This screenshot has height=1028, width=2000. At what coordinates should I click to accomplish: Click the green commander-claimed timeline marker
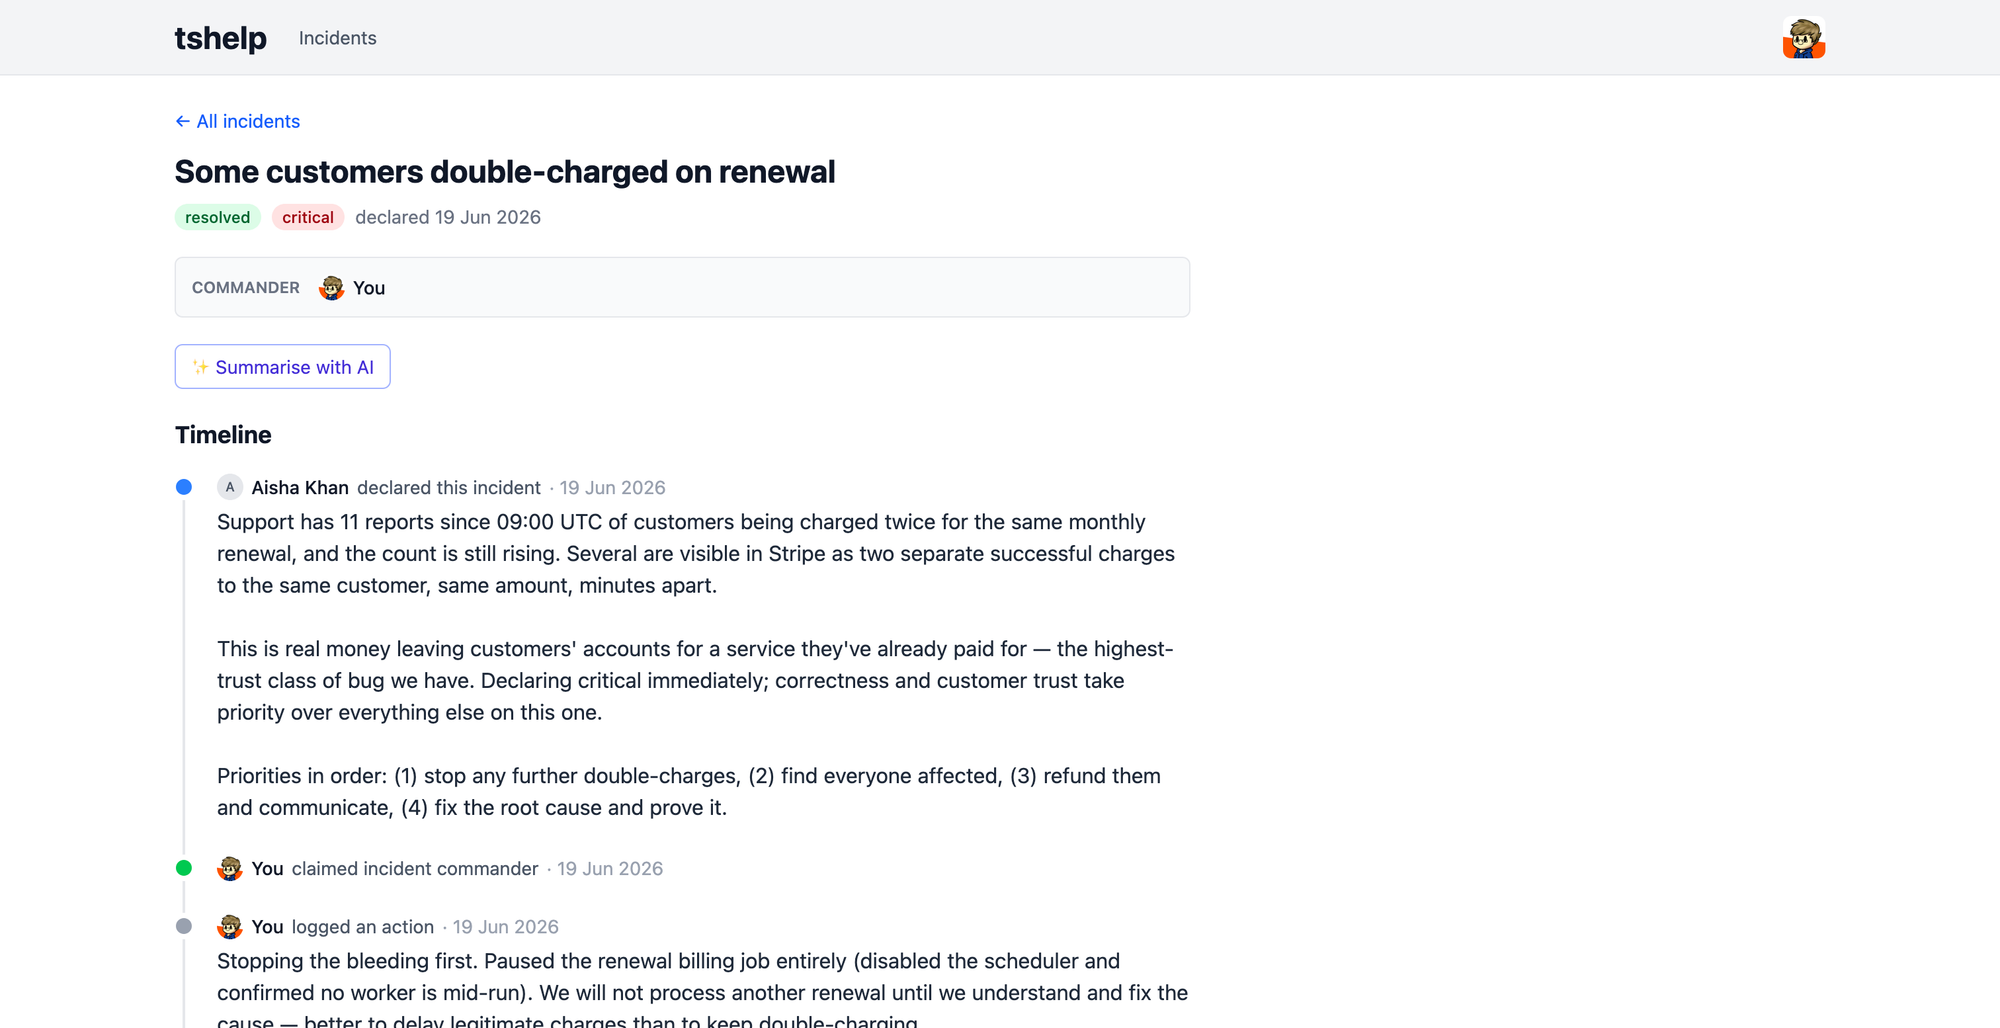click(x=184, y=868)
